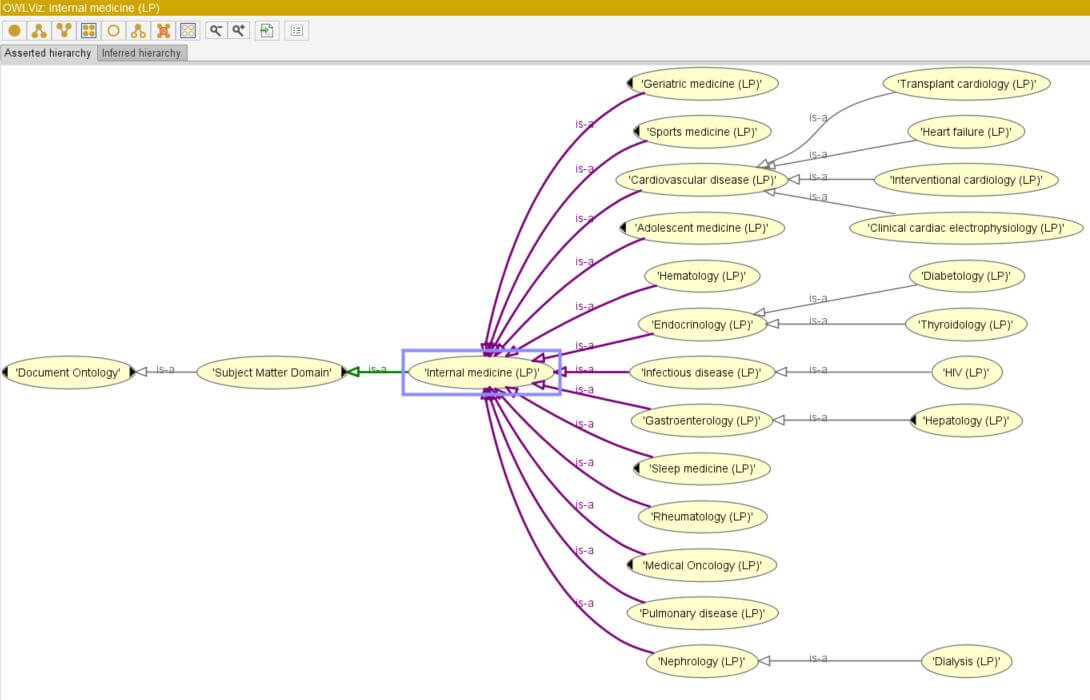1090x700 pixels.
Task: Select the 'Pulmonary disease (LP)' node
Action: (x=702, y=612)
